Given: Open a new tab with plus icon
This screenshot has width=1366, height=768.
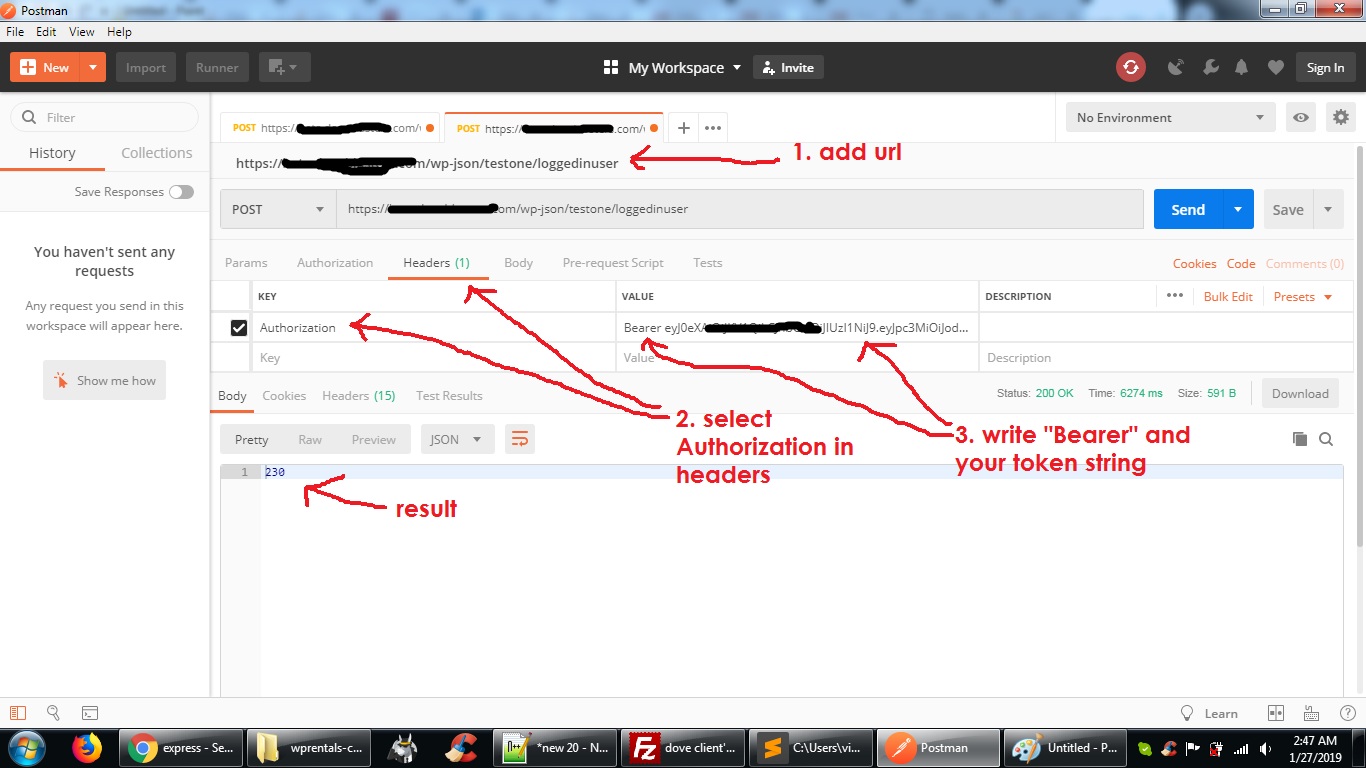Looking at the screenshot, I should (684, 128).
